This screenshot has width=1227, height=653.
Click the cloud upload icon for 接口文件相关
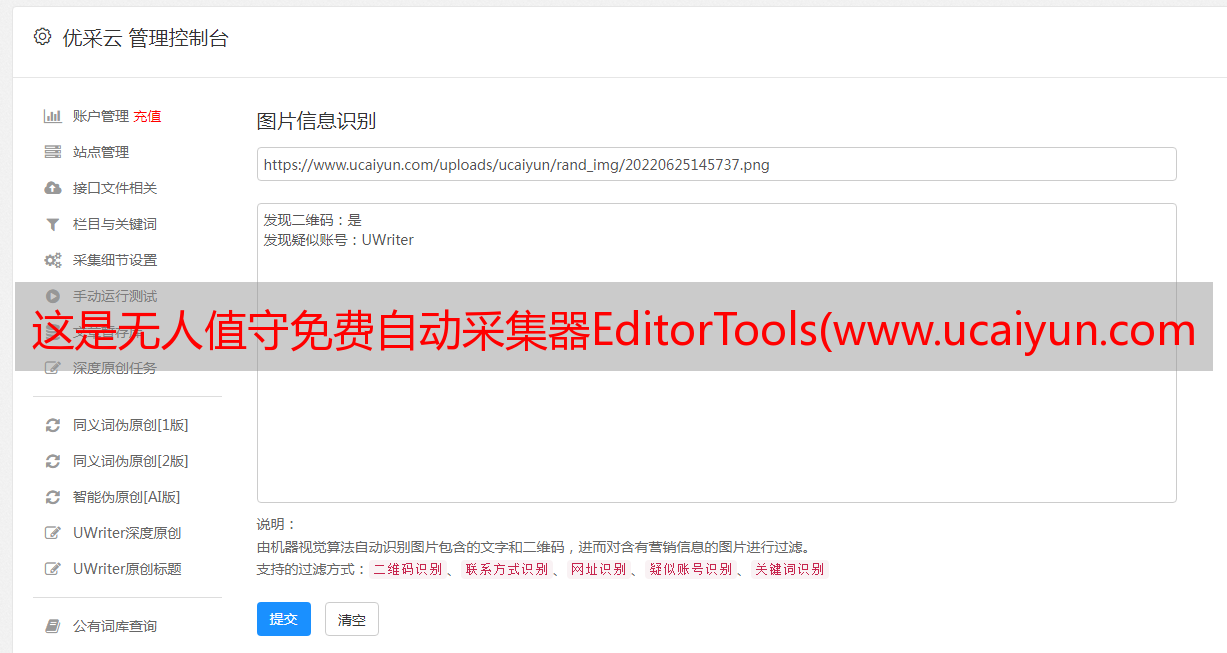click(53, 188)
